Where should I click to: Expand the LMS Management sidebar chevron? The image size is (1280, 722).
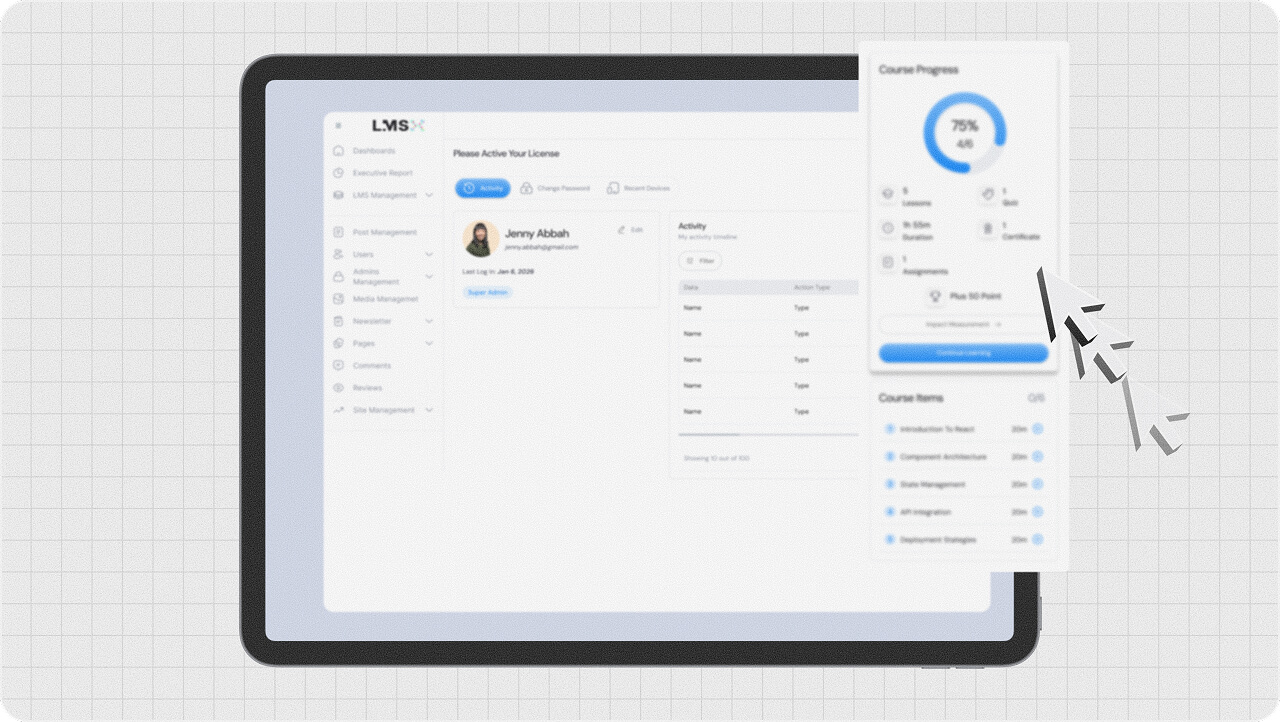[429, 195]
